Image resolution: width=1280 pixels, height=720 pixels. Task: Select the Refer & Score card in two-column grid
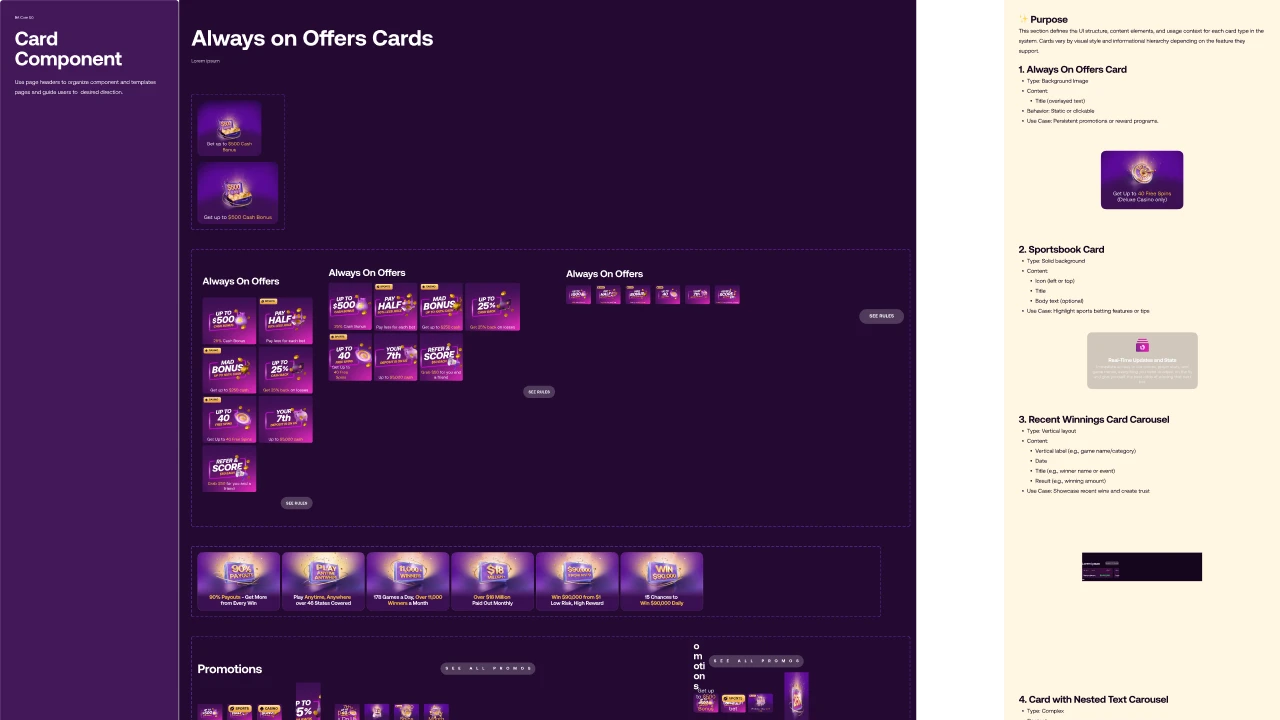(229, 469)
